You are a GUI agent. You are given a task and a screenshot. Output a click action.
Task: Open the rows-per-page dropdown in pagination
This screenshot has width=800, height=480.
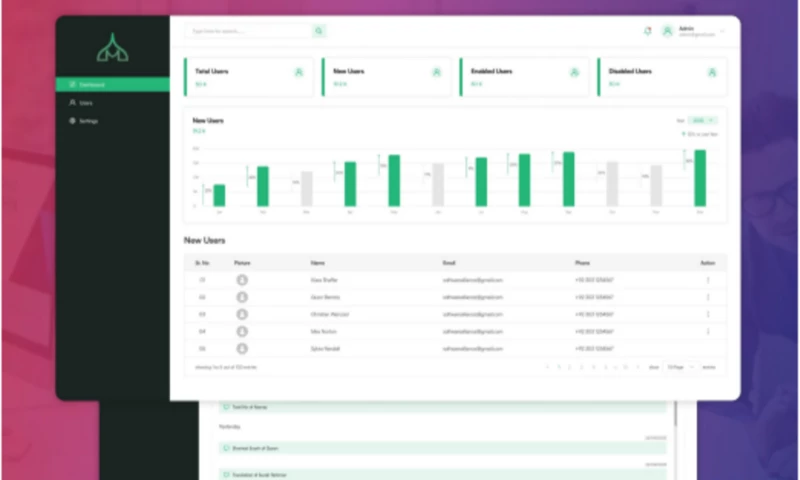coord(679,367)
